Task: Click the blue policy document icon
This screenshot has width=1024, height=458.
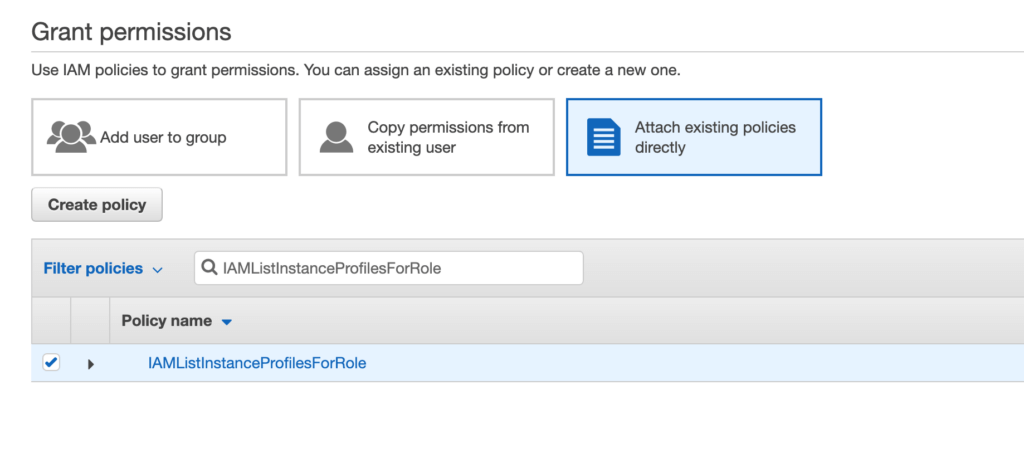Action: point(603,137)
